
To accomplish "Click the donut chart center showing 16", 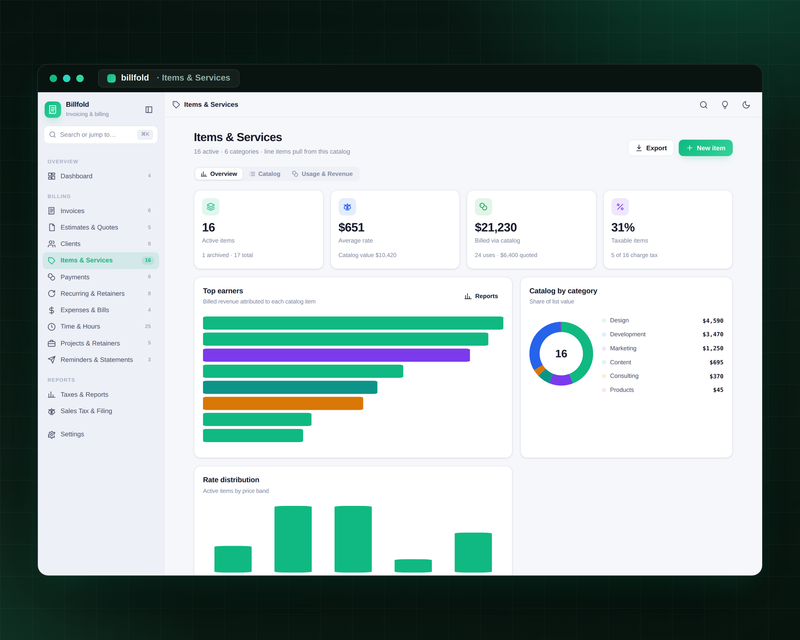I will (x=561, y=354).
